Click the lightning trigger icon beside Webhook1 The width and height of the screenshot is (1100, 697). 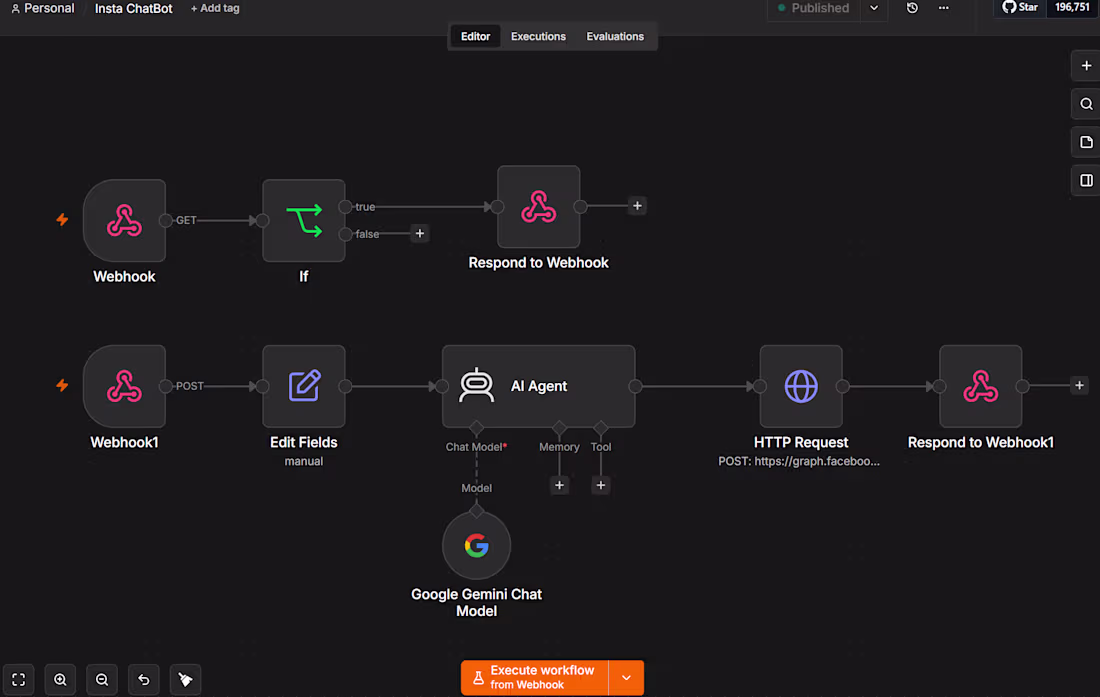click(x=62, y=385)
